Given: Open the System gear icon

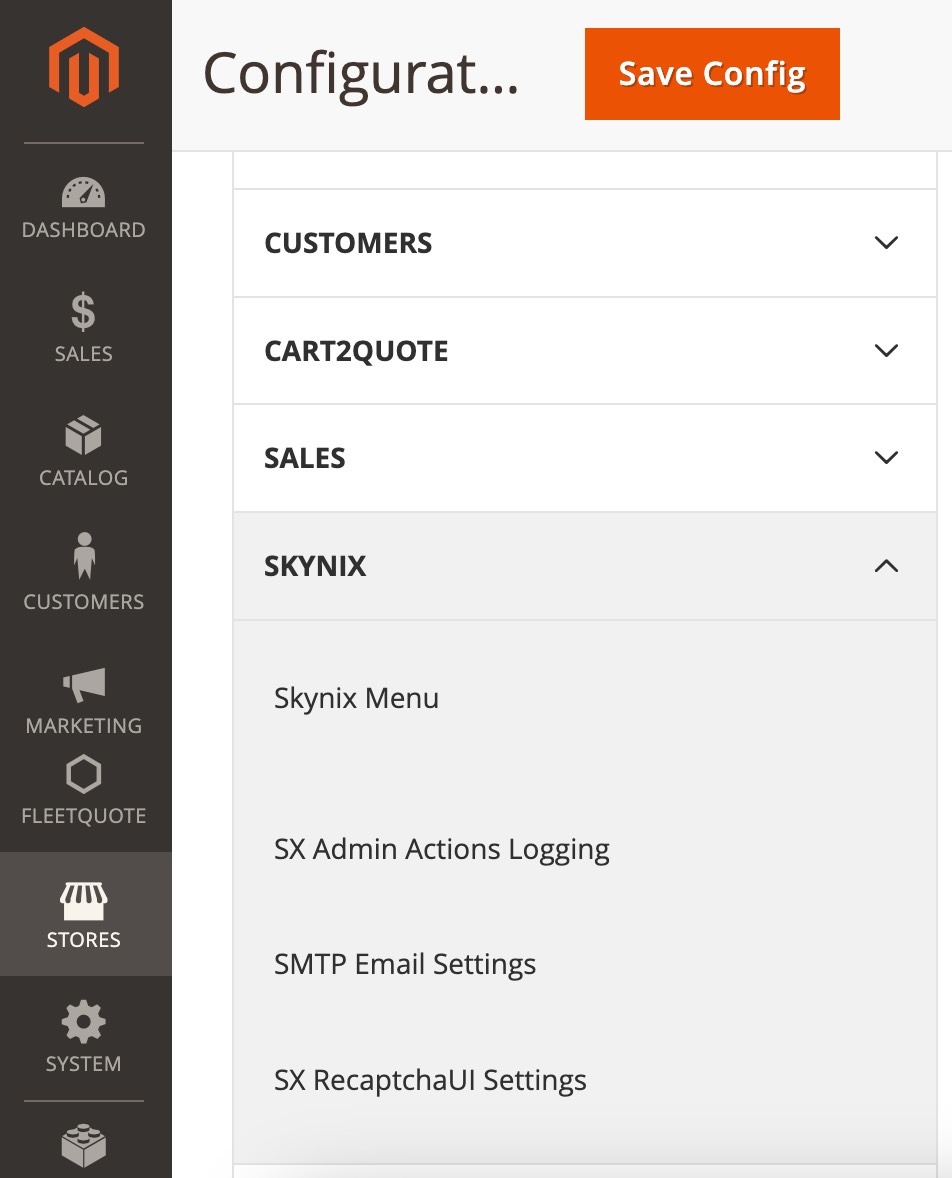Looking at the screenshot, I should 83,1022.
